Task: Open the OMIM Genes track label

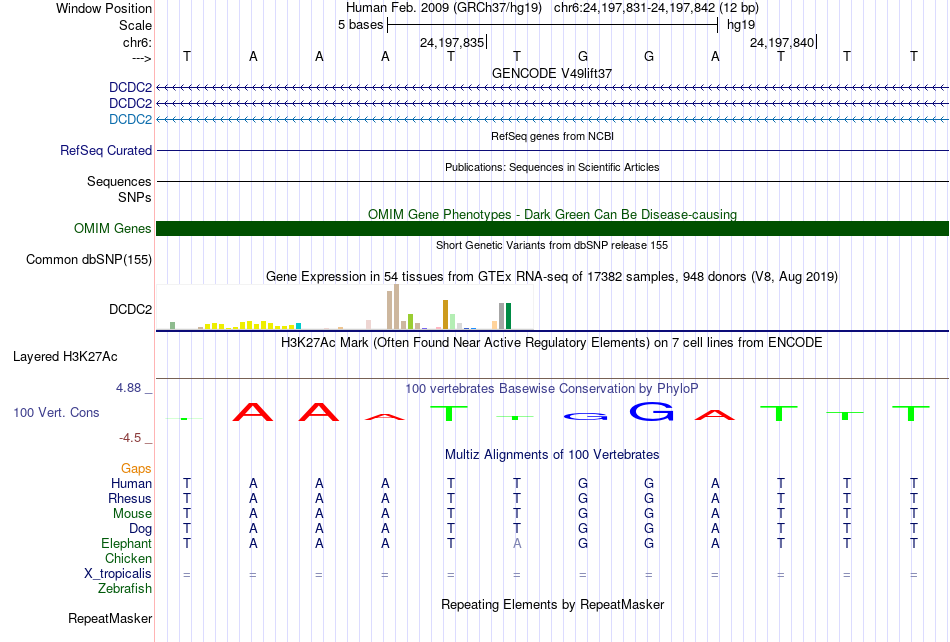Action: (x=113, y=228)
